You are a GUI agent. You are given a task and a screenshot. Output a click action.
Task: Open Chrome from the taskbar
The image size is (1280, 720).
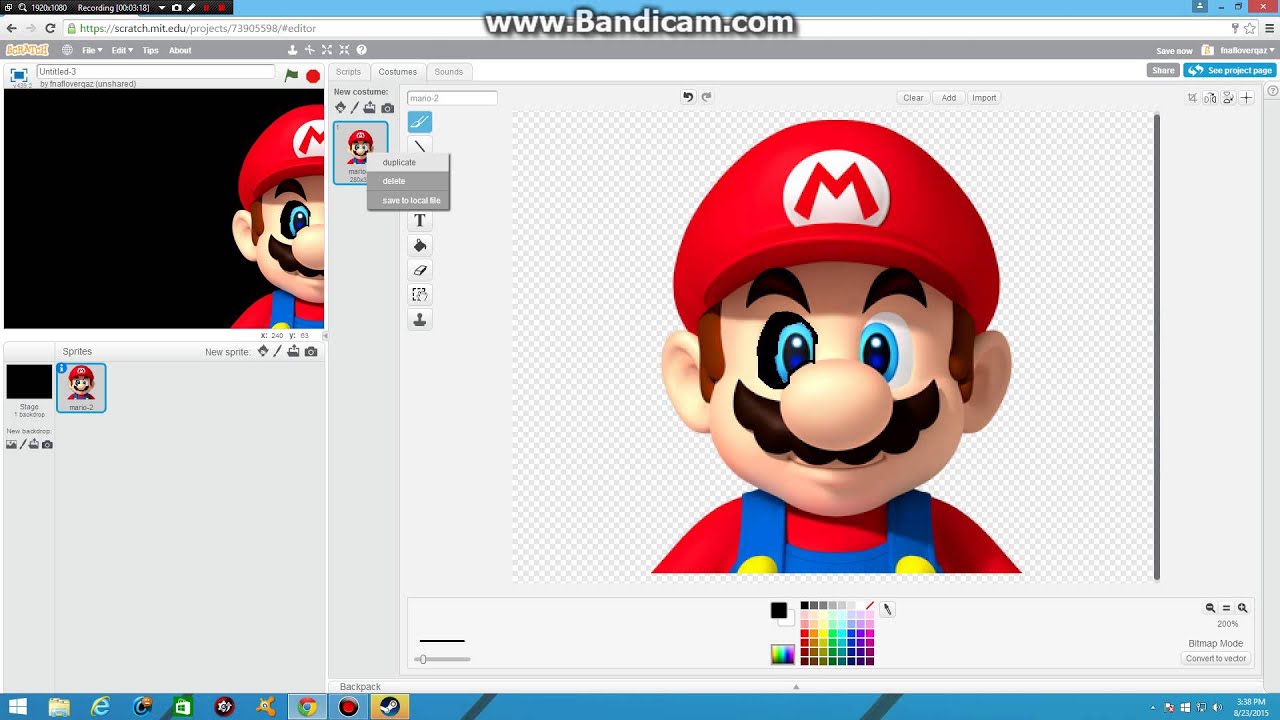[307, 707]
